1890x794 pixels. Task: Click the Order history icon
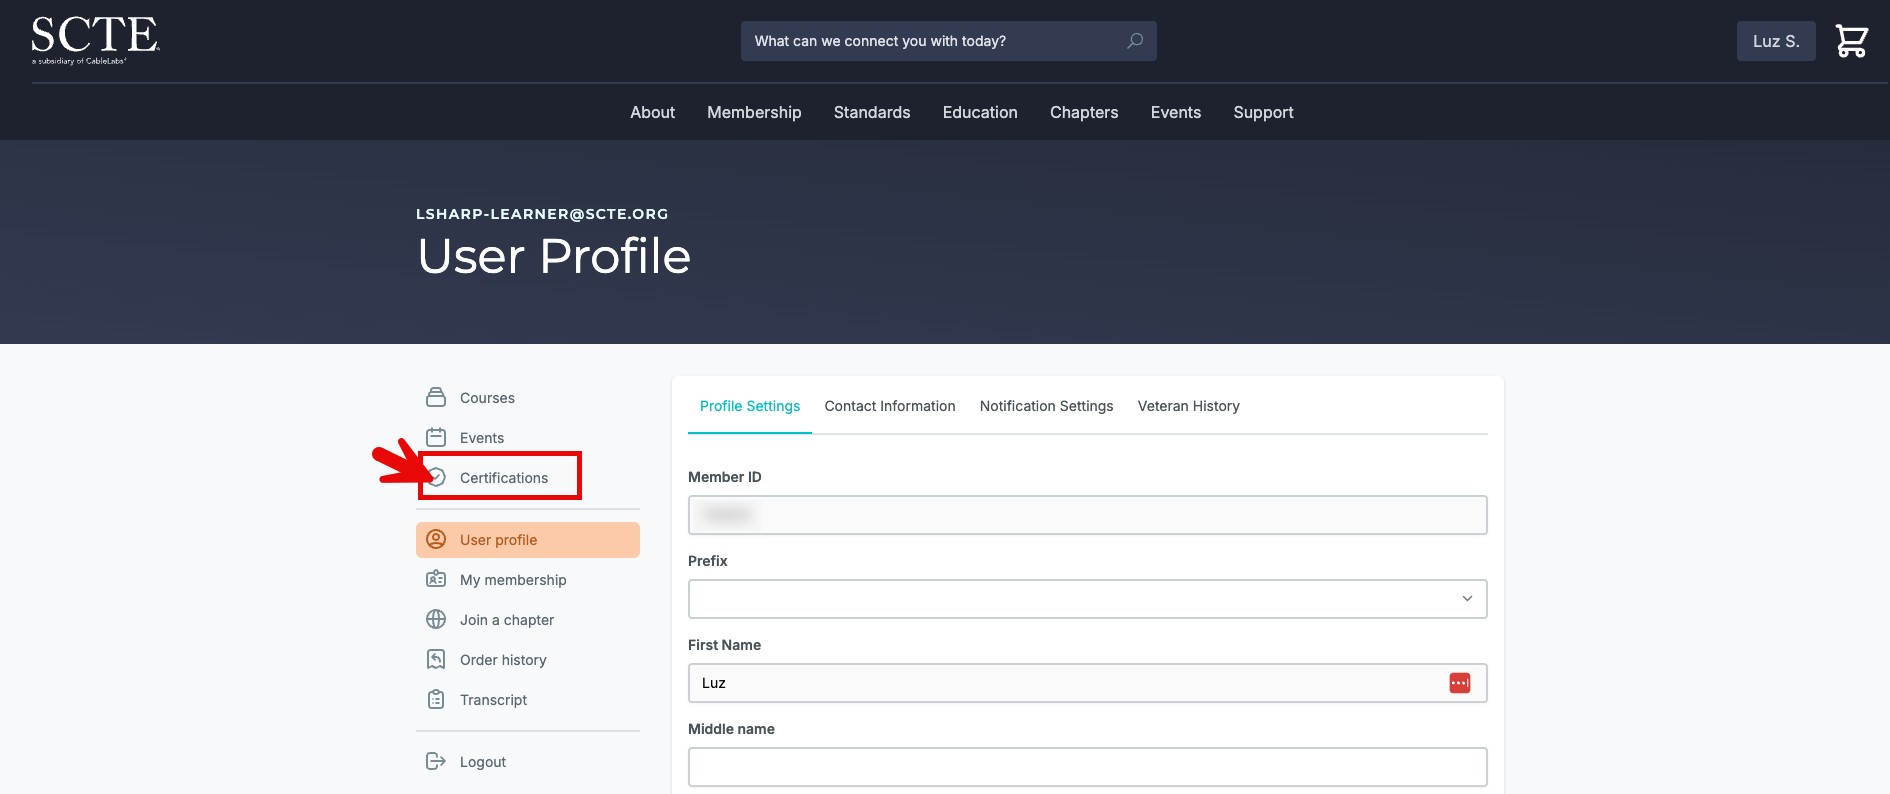[436, 660]
